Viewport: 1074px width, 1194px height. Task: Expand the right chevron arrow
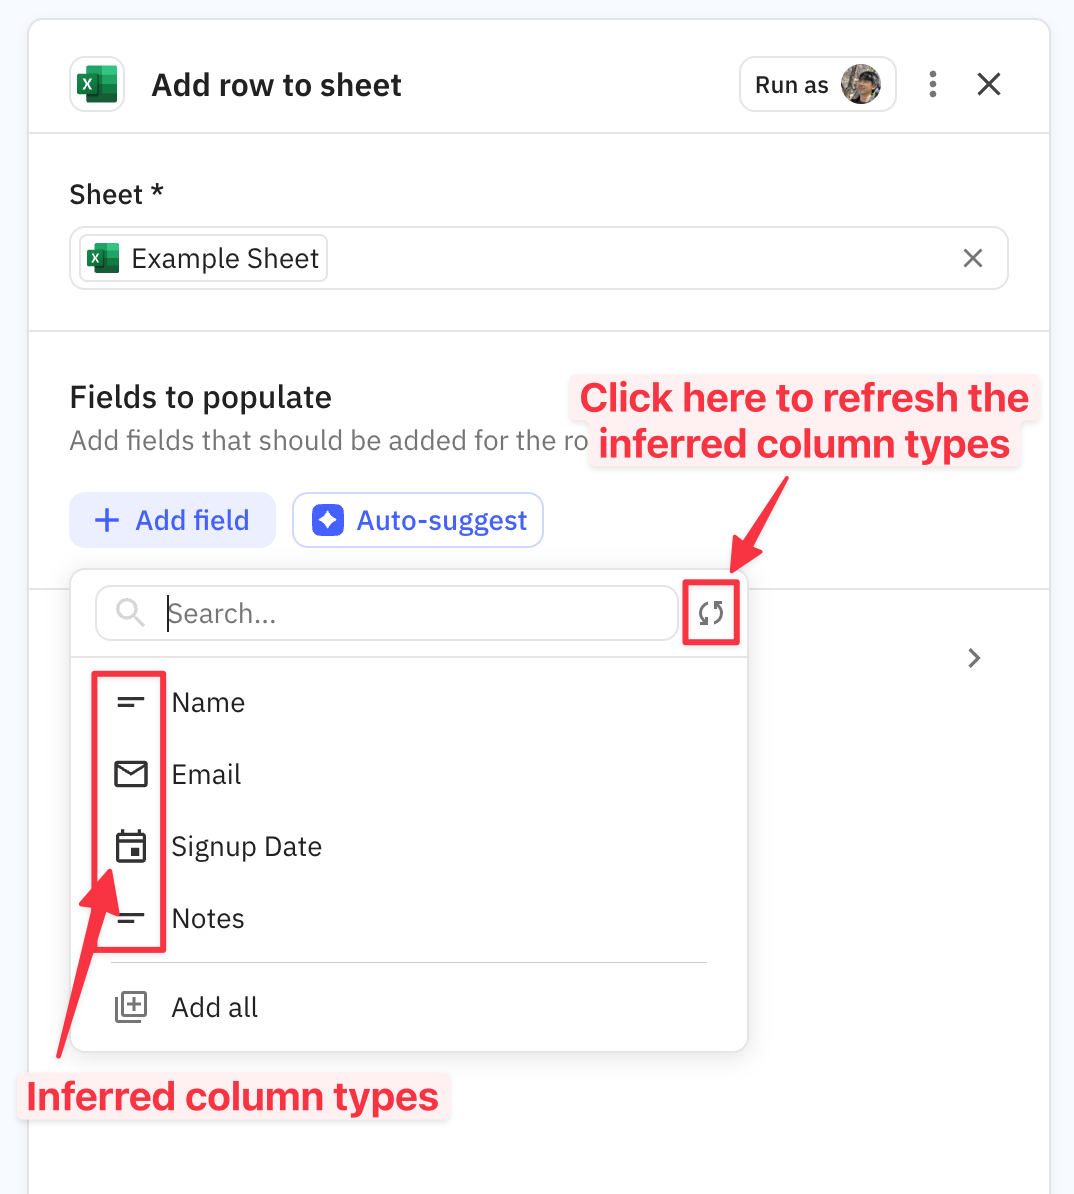pyautogui.click(x=974, y=658)
